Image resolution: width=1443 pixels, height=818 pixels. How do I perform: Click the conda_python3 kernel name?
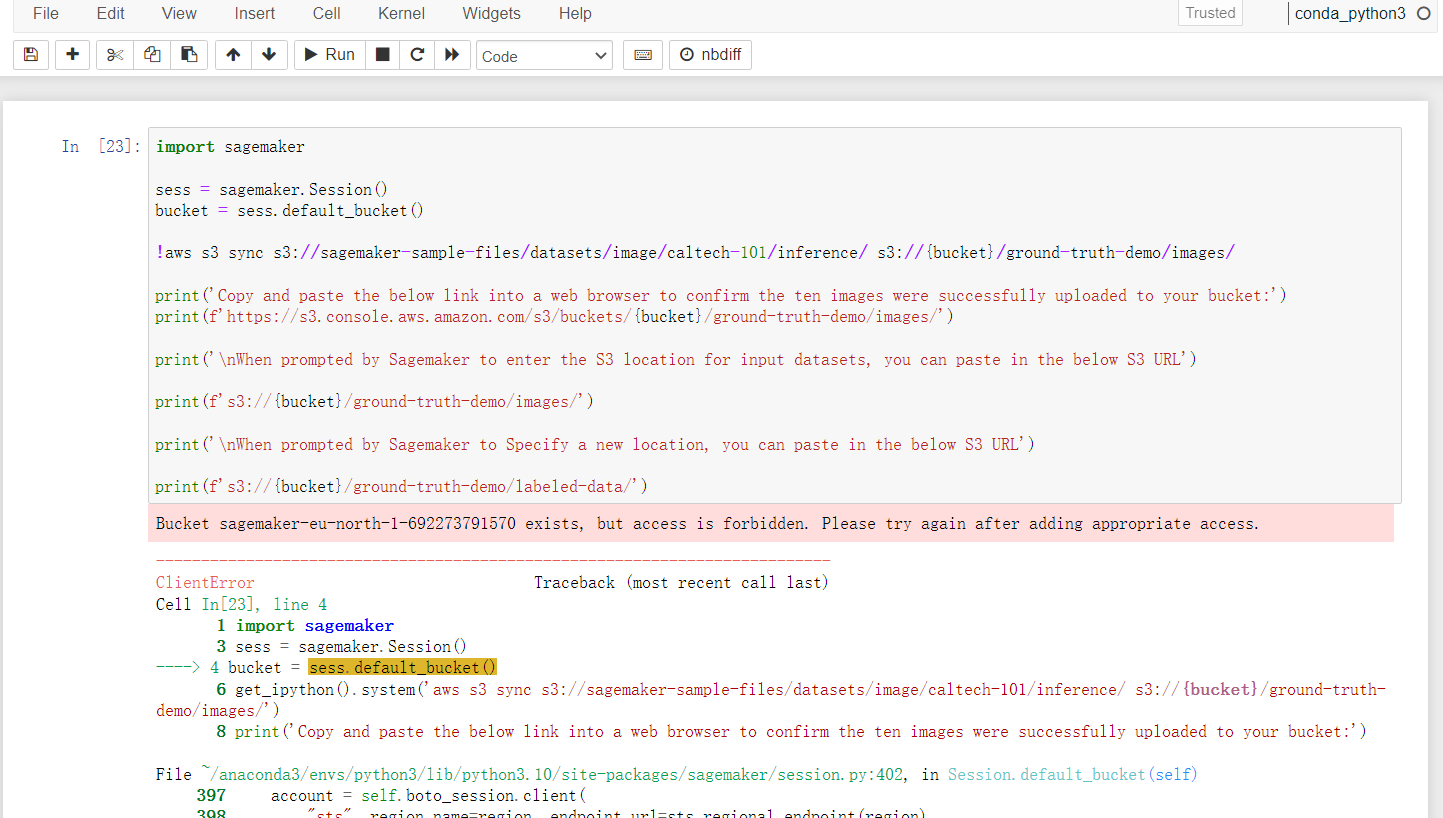[x=1350, y=14]
